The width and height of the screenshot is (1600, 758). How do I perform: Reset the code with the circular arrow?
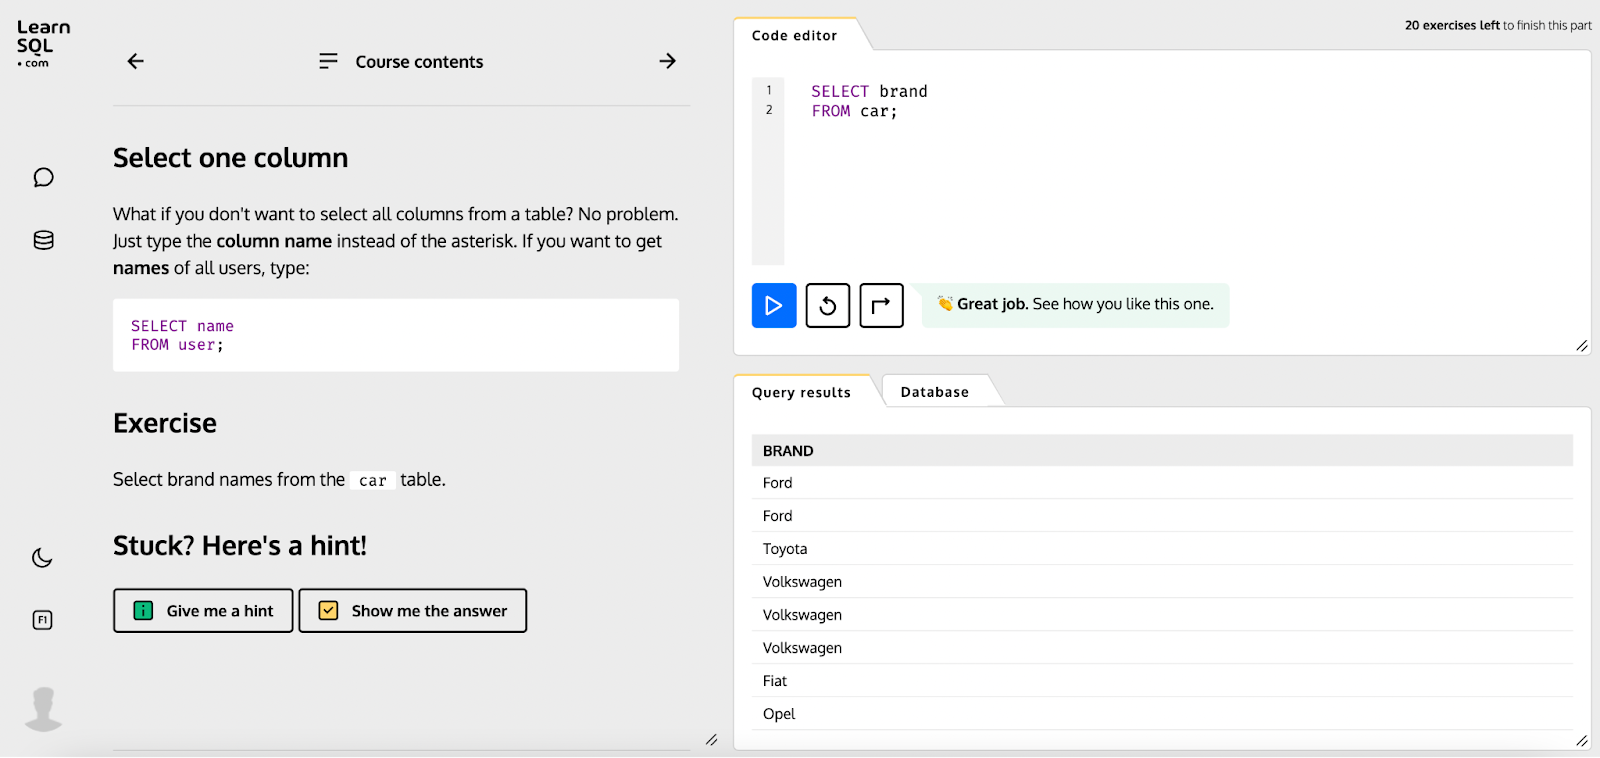coord(828,306)
